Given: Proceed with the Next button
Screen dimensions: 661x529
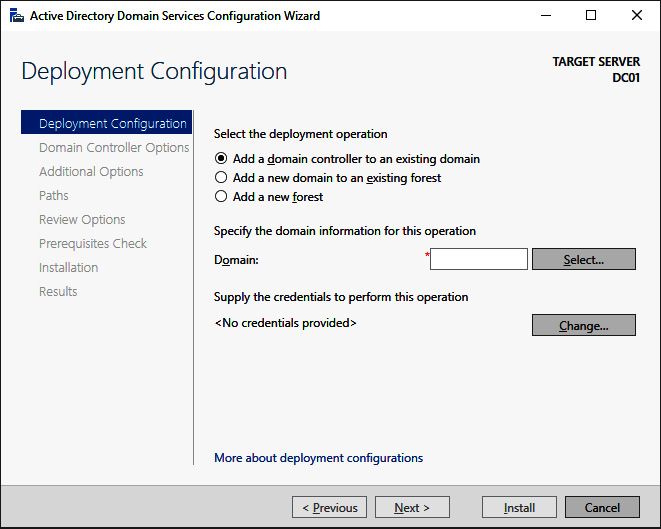Looking at the screenshot, I should (412, 507).
